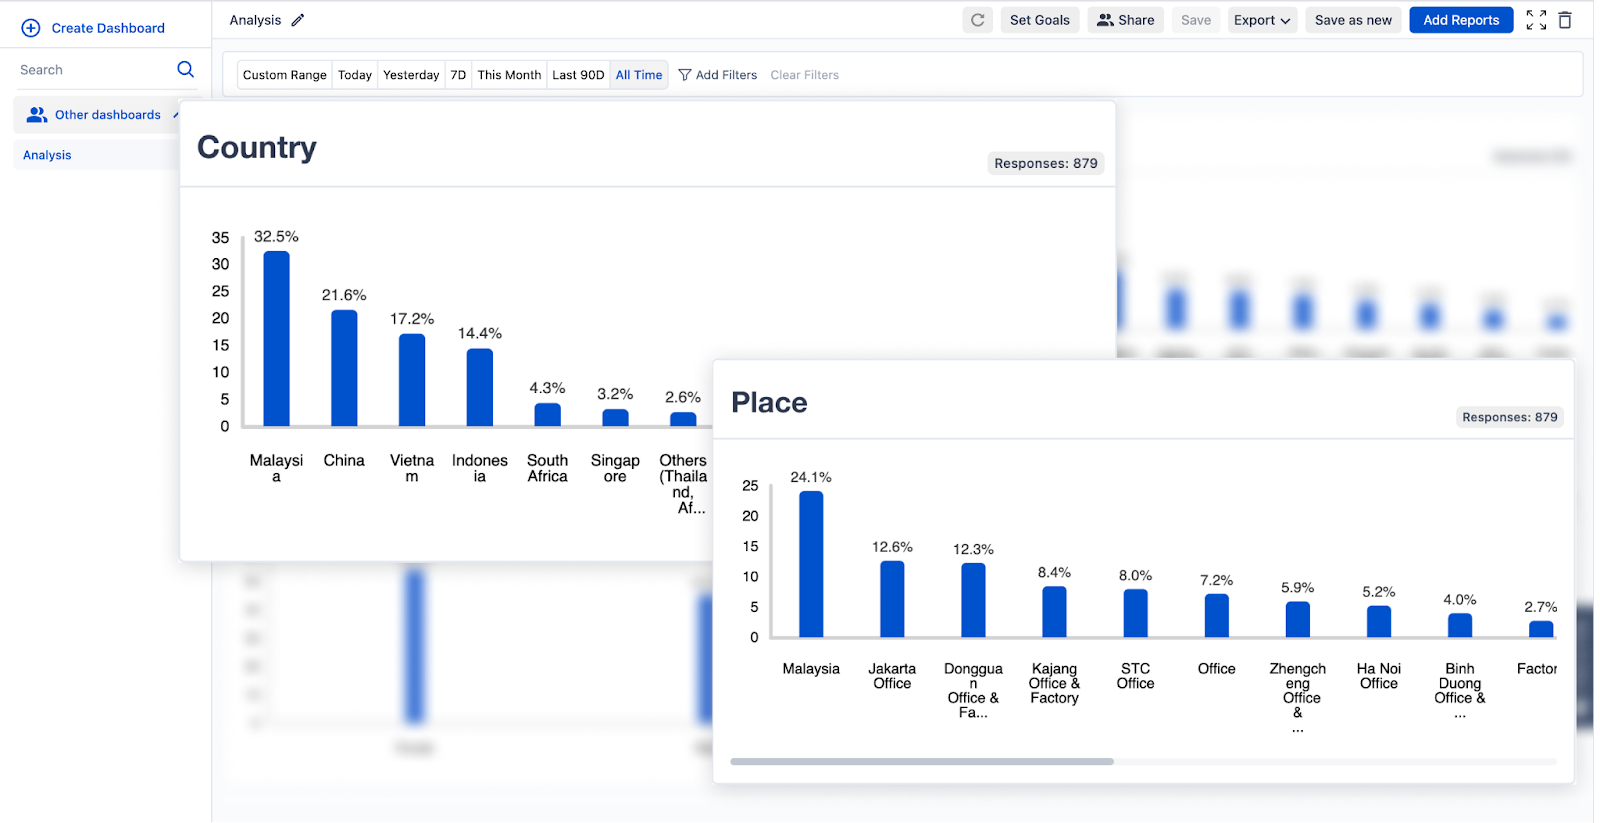1600x823 pixels.
Task: Open the Analysis dashboard in sidebar
Action: pyautogui.click(x=47, y=155)
